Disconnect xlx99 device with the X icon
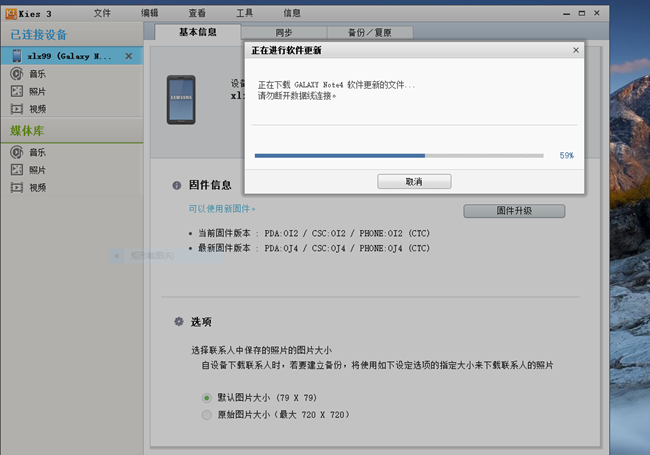This screenshot has height=455, width=650. [x=129, y=56]
